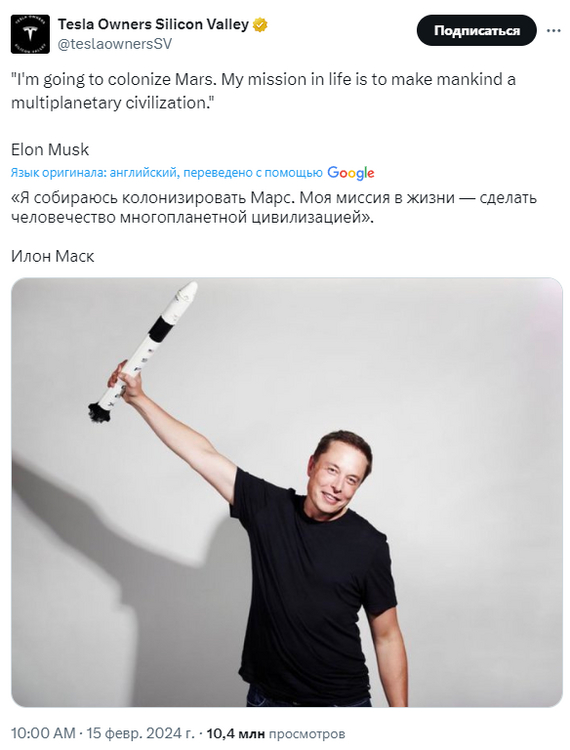Click the 10:00 AM timestamp
570x750 pixels.
coord(43,733)
